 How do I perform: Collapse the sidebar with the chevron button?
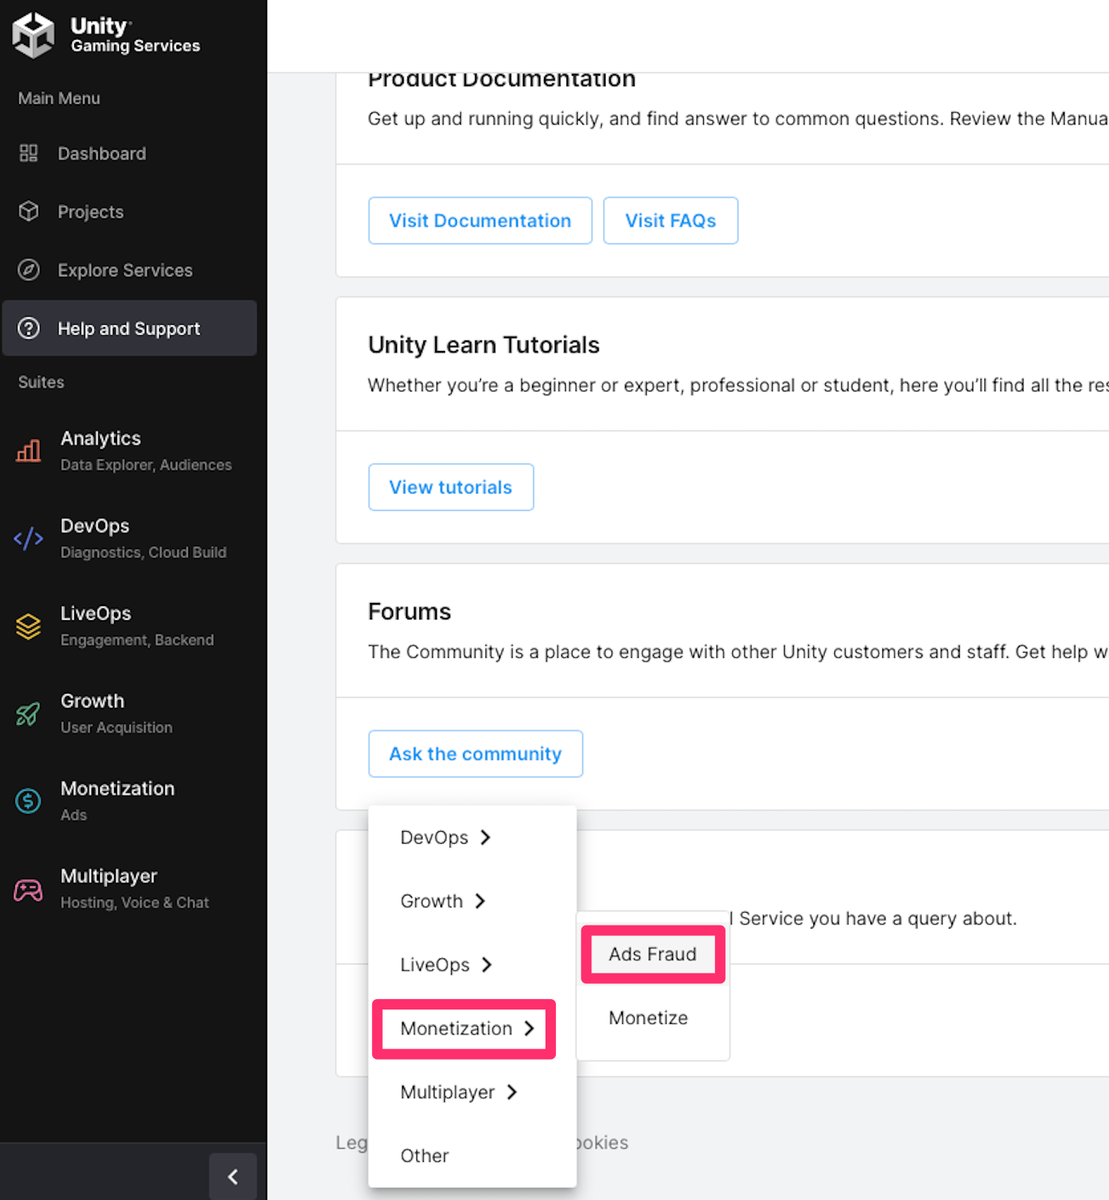(233, 1176)
